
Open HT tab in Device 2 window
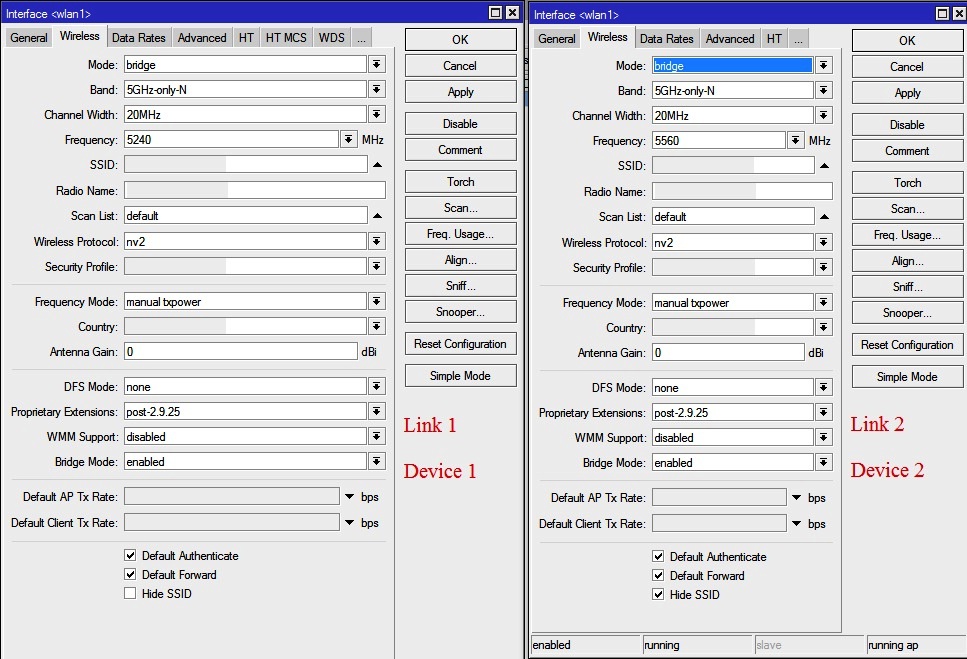tap(774, 39)
